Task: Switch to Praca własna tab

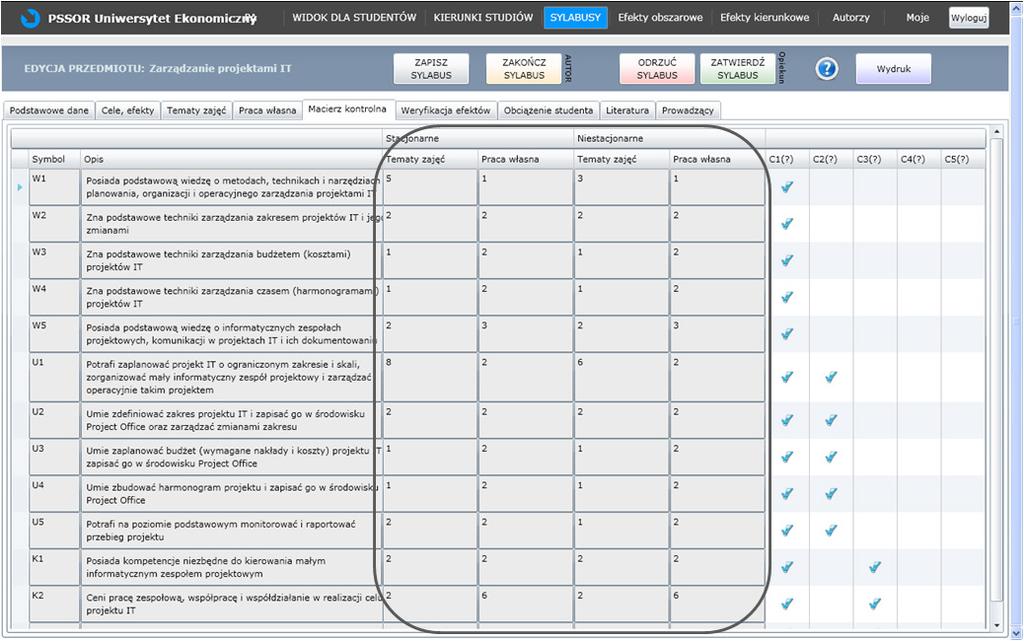Action: pos(267,110)
